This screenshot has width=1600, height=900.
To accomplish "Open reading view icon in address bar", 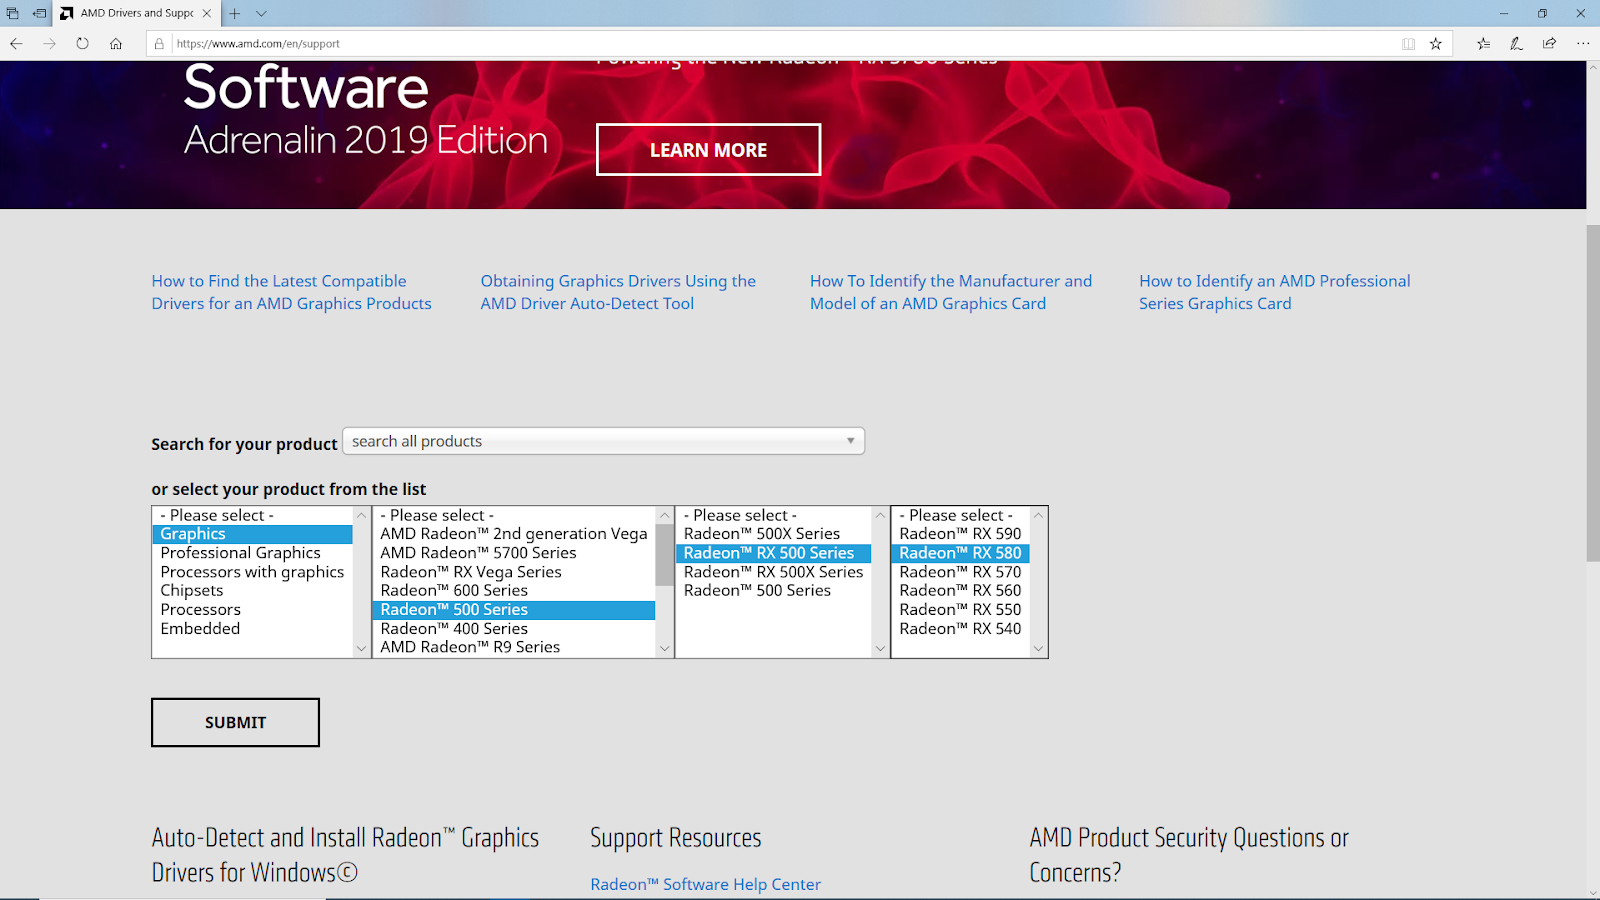I will click(1408, 44).
